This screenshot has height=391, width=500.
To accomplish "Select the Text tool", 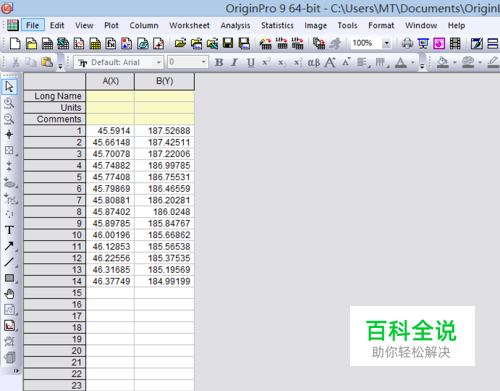I will pos(9,230).
